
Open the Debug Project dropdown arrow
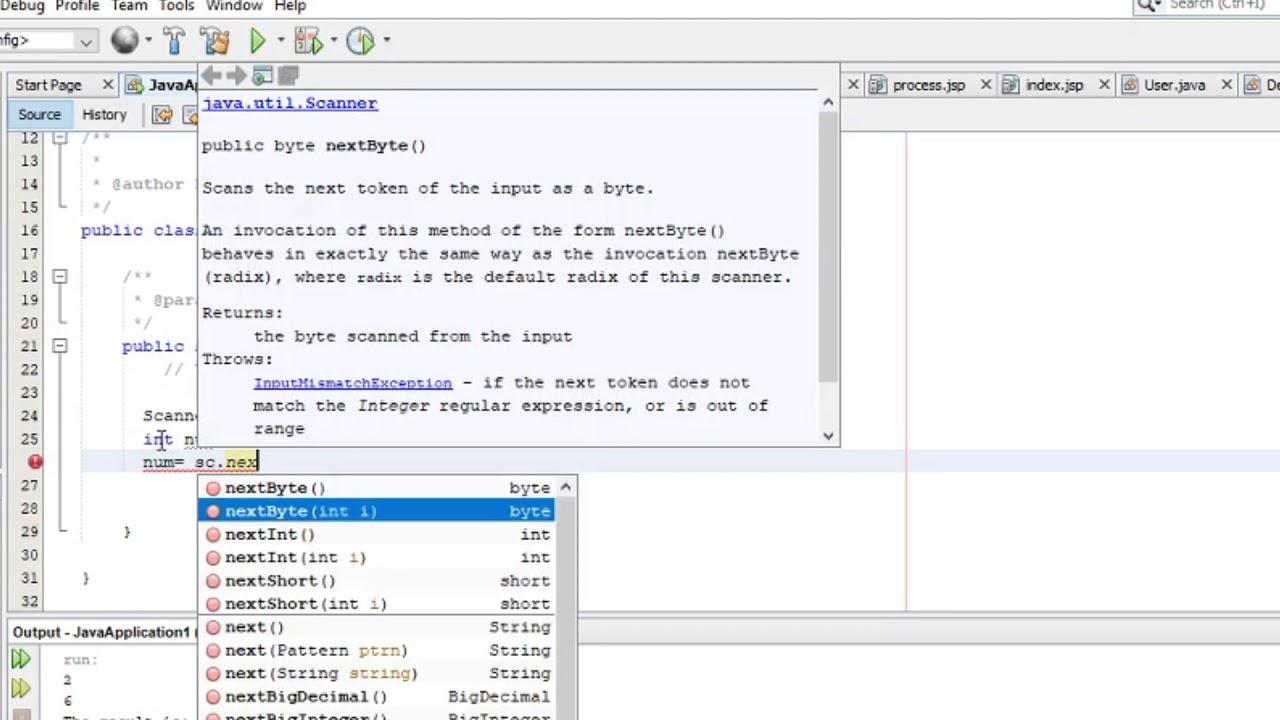click(333, 41)
